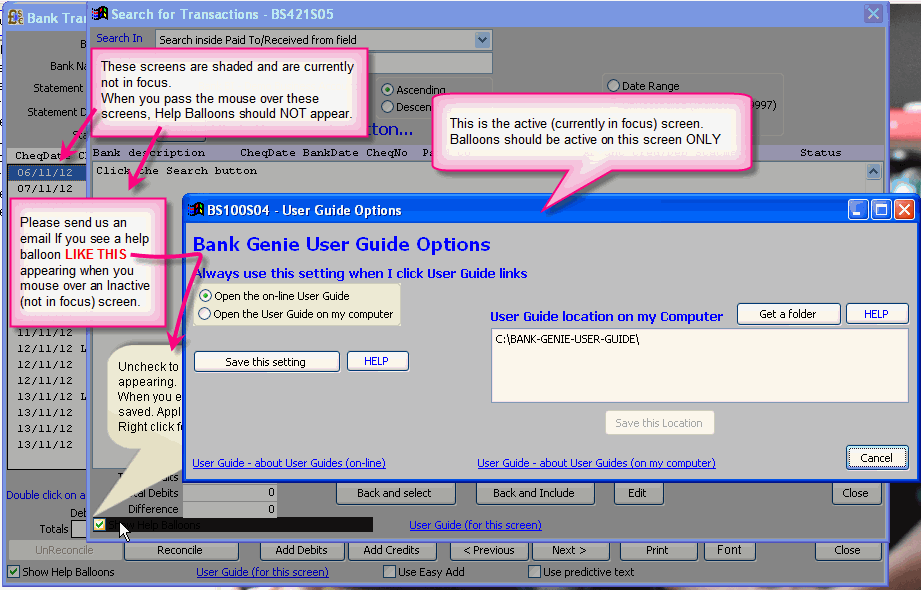This screenshot has width=921, height=590.
Task: Click in the User Guide location path field
Action: pos(699,365)
